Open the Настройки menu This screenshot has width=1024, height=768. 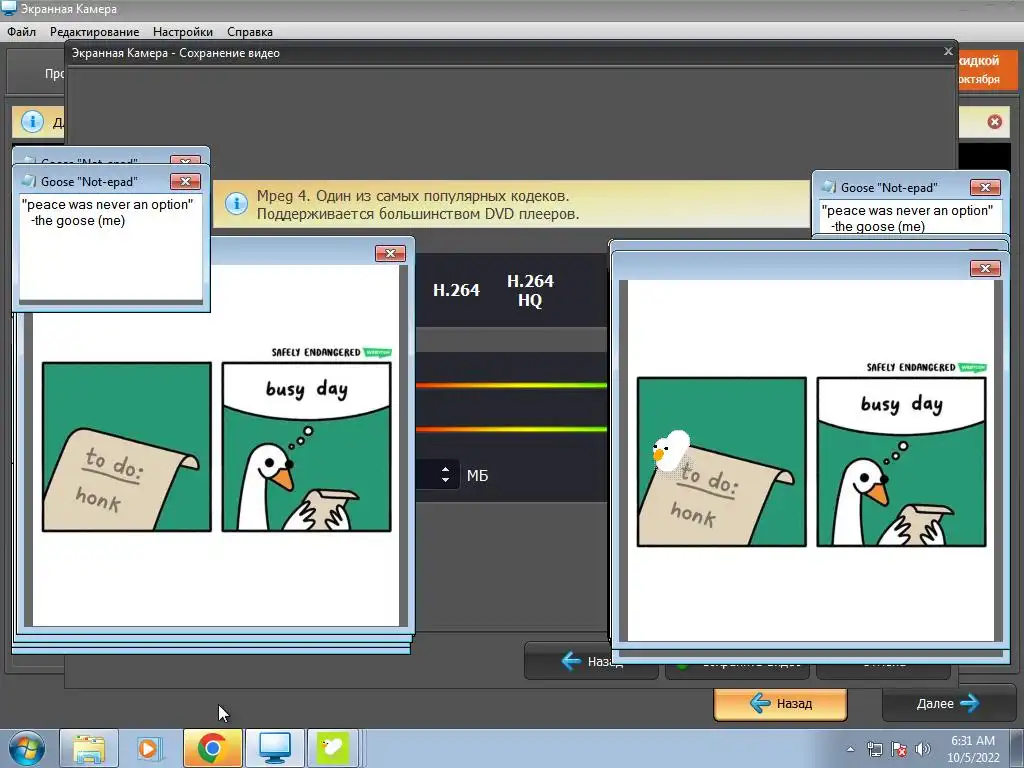(183, 31)
